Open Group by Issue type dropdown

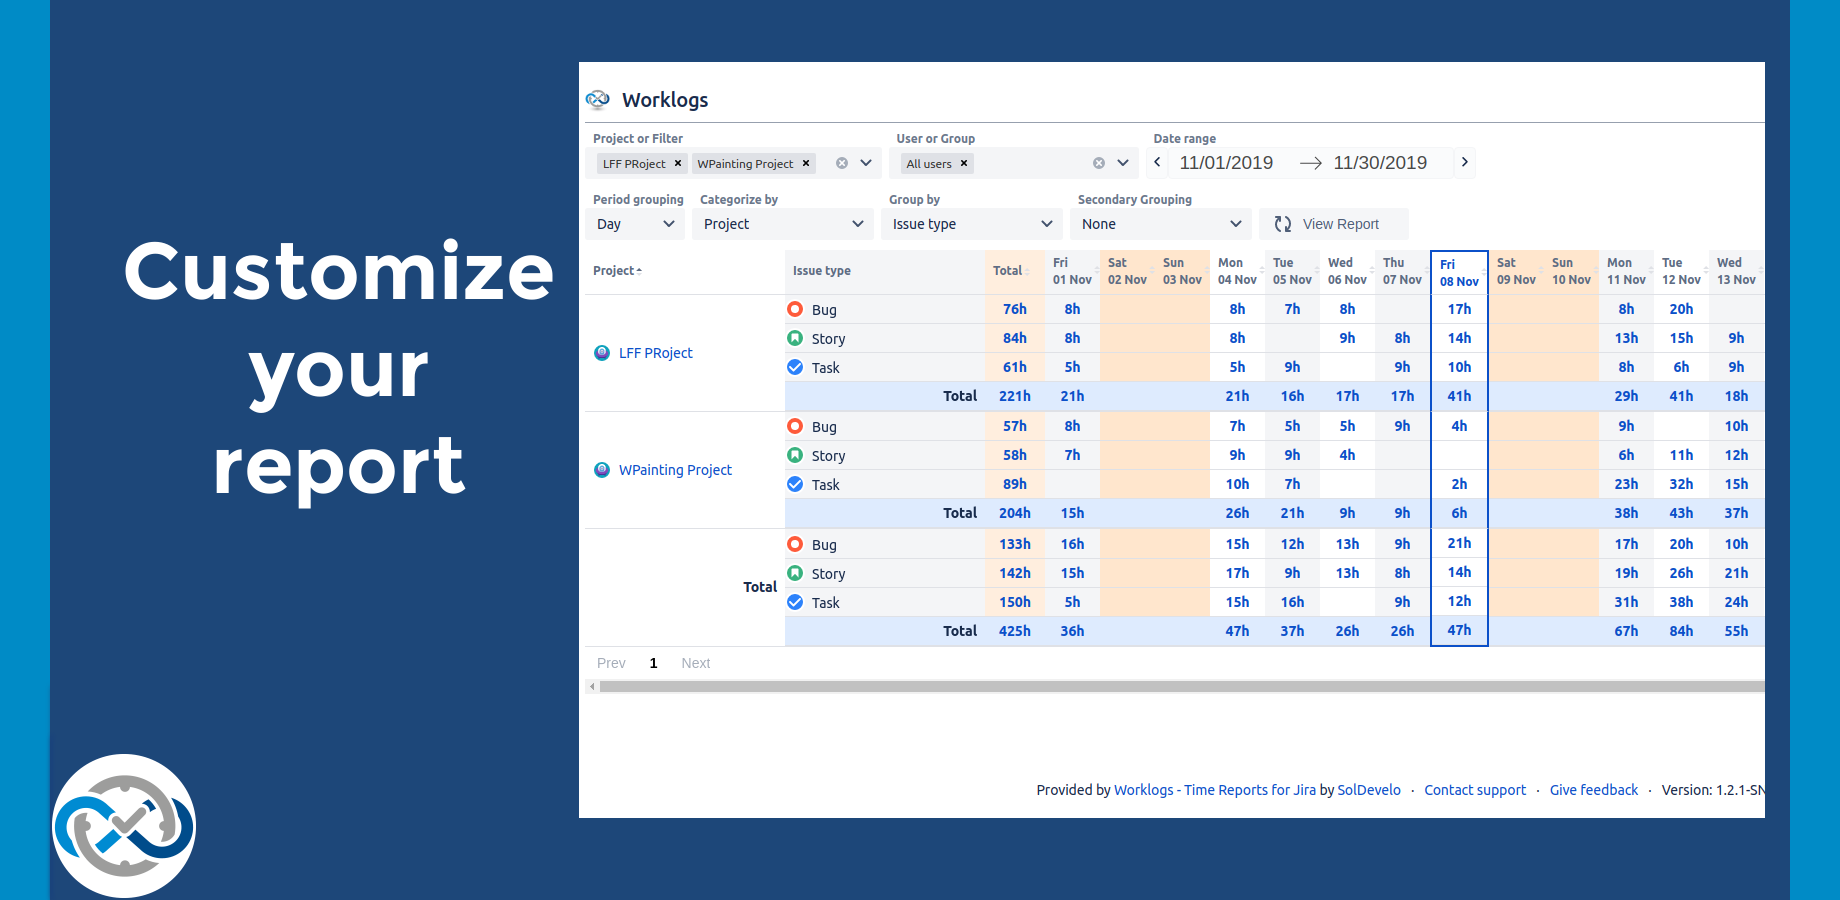click(x=972, y=224)
